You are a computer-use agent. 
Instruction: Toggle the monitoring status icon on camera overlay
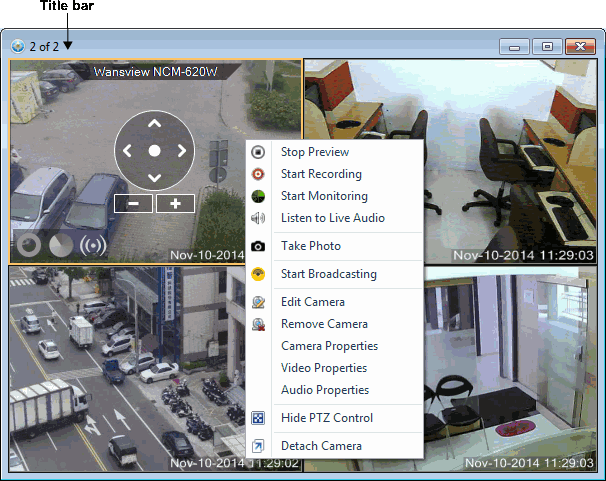[61, 245]
